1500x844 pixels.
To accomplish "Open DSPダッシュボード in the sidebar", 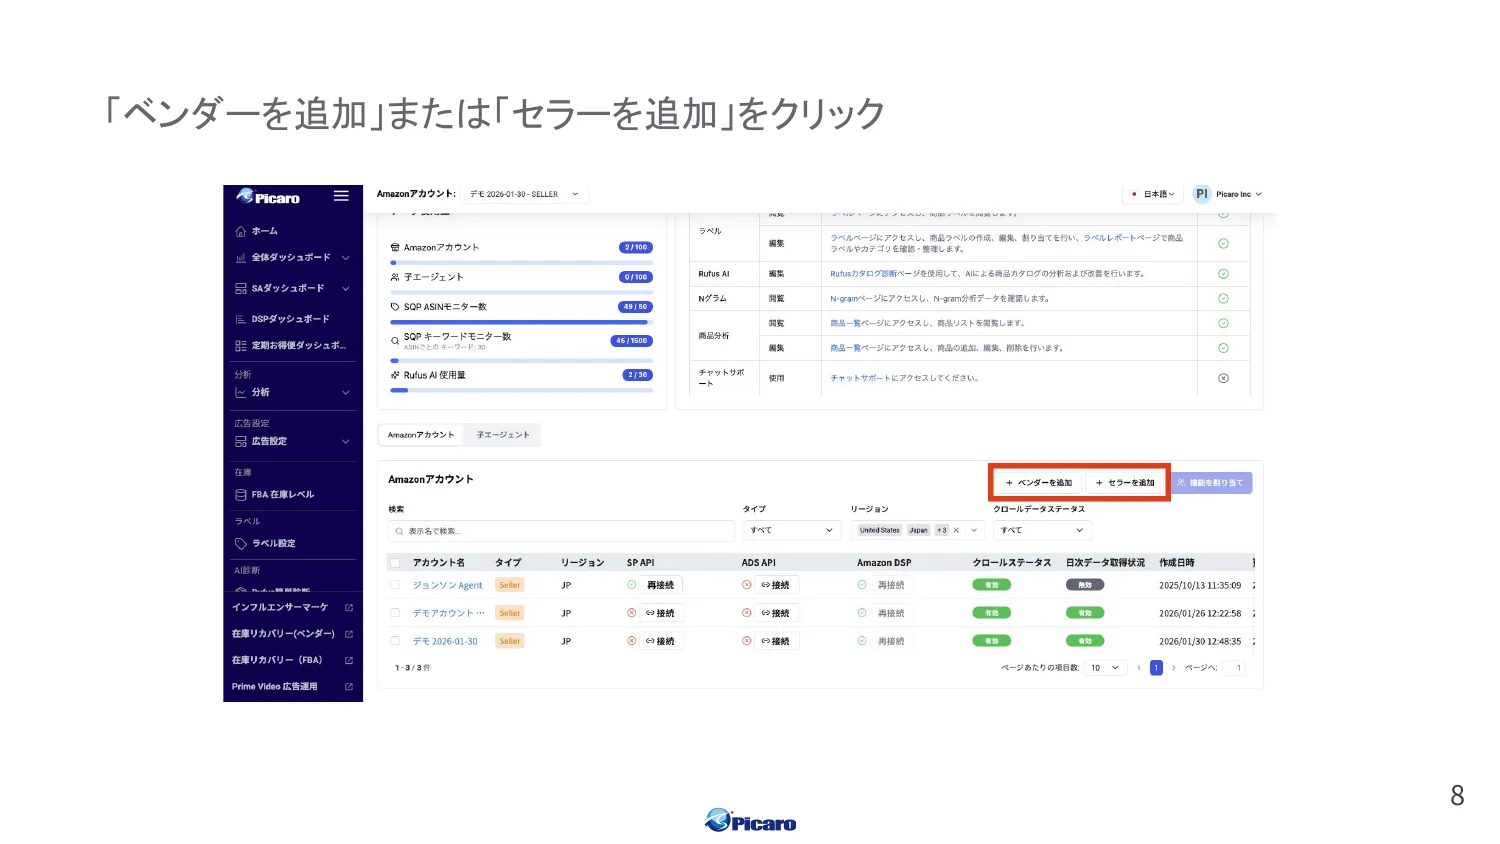I will (x=290, y=319).
